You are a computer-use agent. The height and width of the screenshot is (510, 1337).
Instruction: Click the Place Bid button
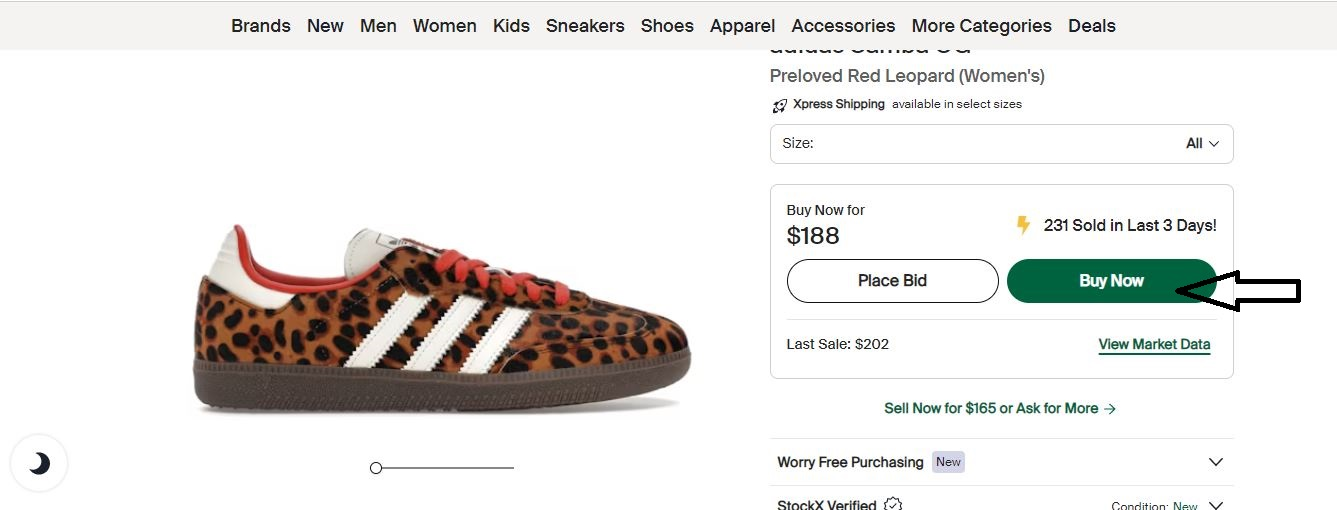(892, 281)
